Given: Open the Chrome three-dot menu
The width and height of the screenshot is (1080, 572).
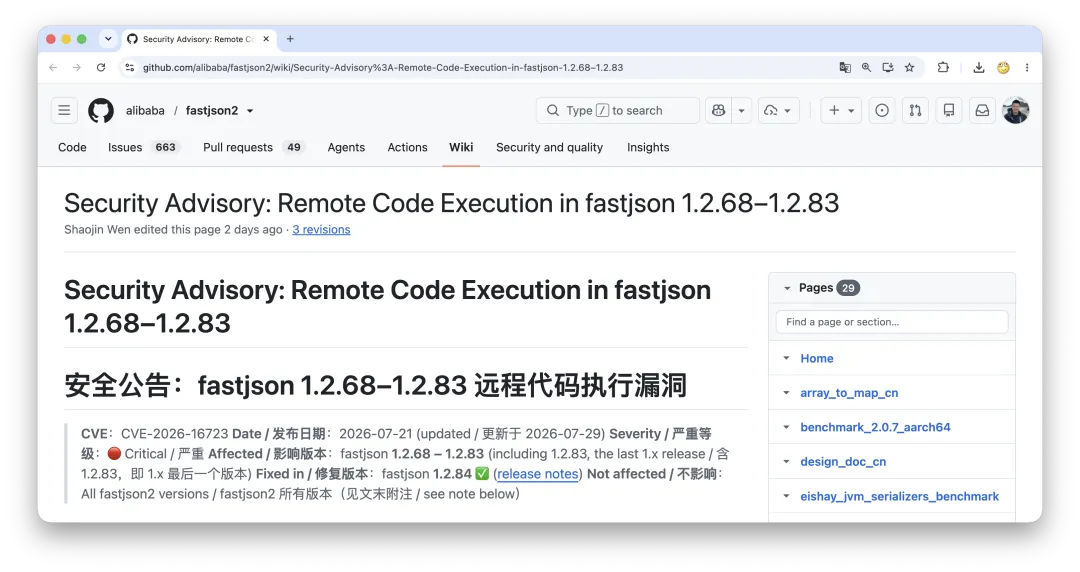Looking at the screenshot, I should [1027, 68].
